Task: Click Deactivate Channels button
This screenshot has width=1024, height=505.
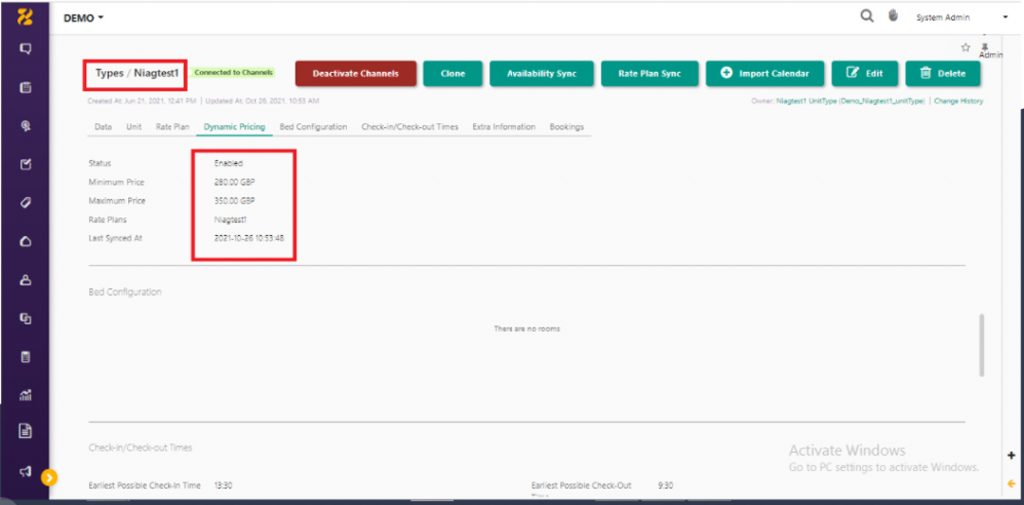Action: point(356,74)
